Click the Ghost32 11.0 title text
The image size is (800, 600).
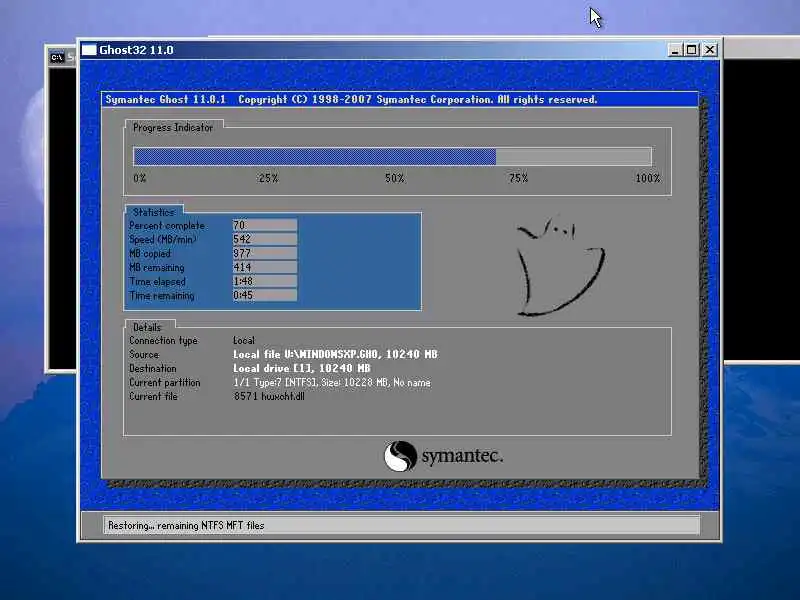click(x=136, y=50)
